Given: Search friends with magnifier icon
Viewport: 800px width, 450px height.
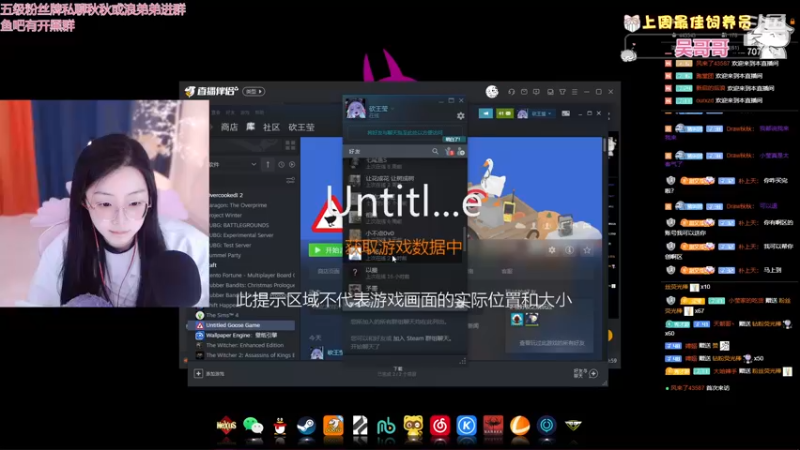Looking at the screenshot, I should (435, 152).
